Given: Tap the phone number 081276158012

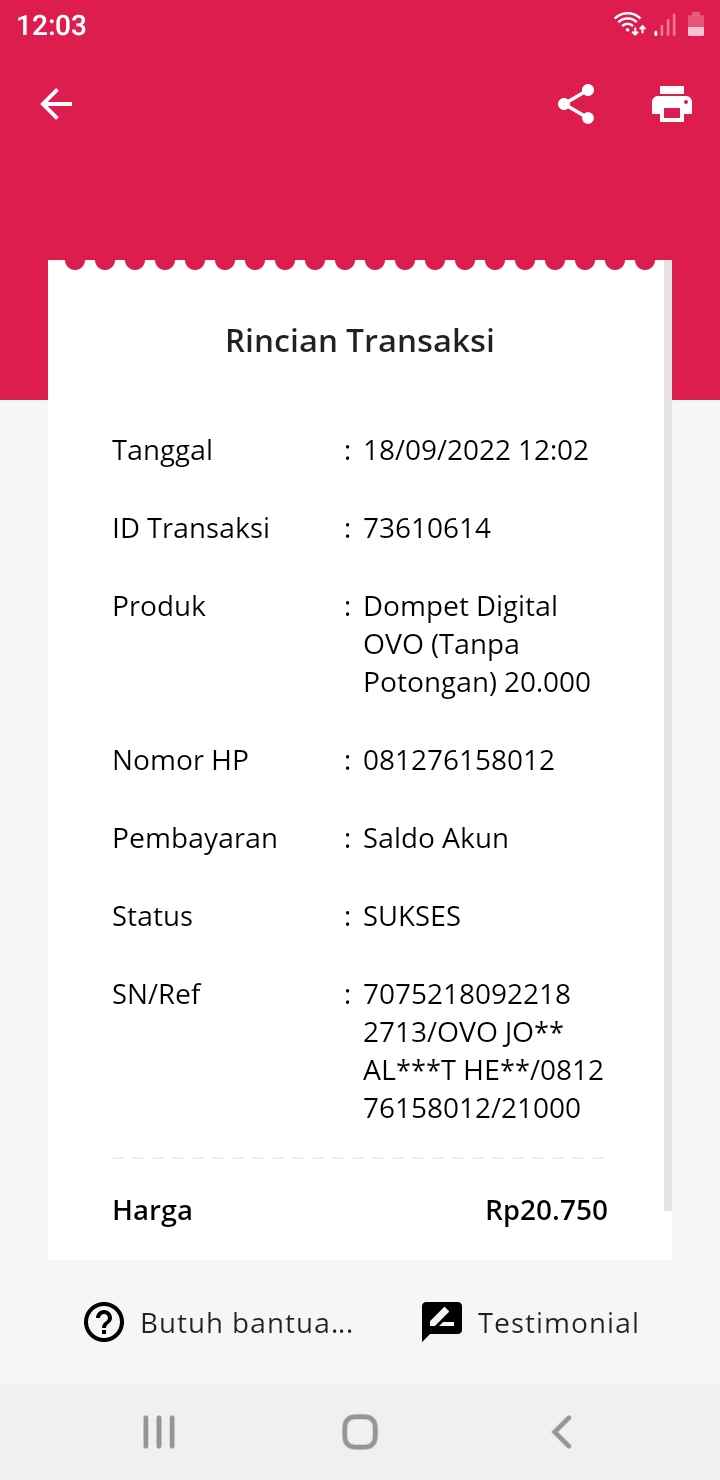Looking at the screenshot, I should pos(459,760).
